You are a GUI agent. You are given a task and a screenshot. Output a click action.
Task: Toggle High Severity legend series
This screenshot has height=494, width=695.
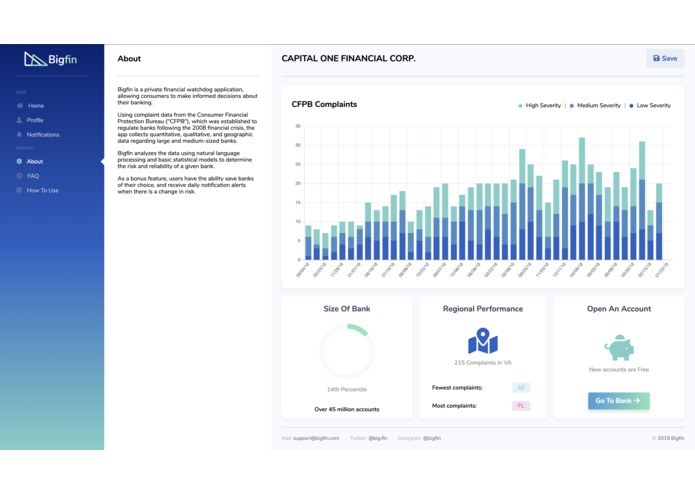(x=539, y=105)
